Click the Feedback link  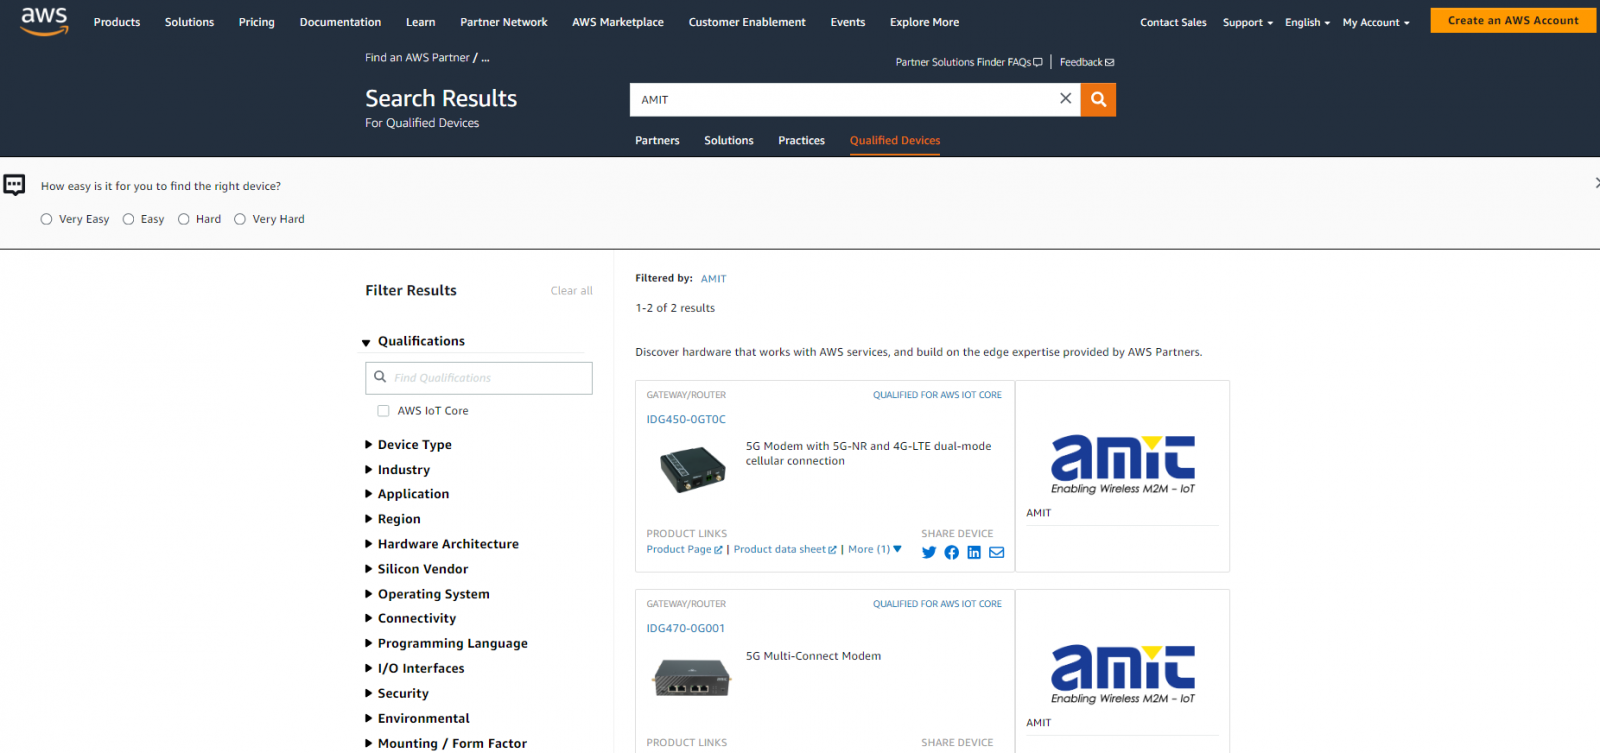tap(1087, 62)
